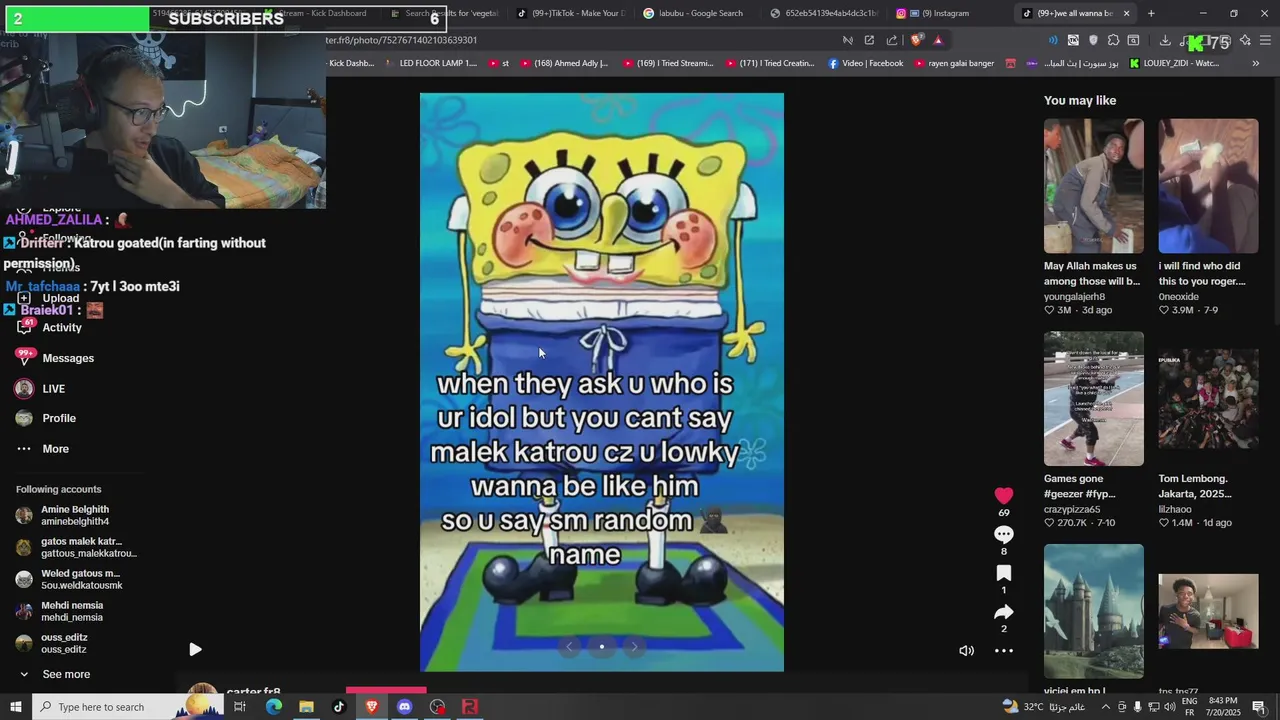Open File Explorer from taskbar
The height and width of the screenshot is (720, 1280).
pos(306,707)
